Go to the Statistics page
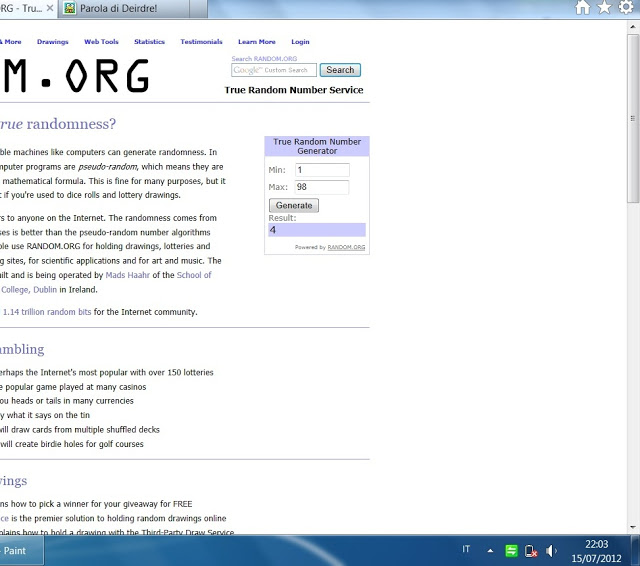Image resolution: width=640 pixels, height=566 pixels. (149, 42)
